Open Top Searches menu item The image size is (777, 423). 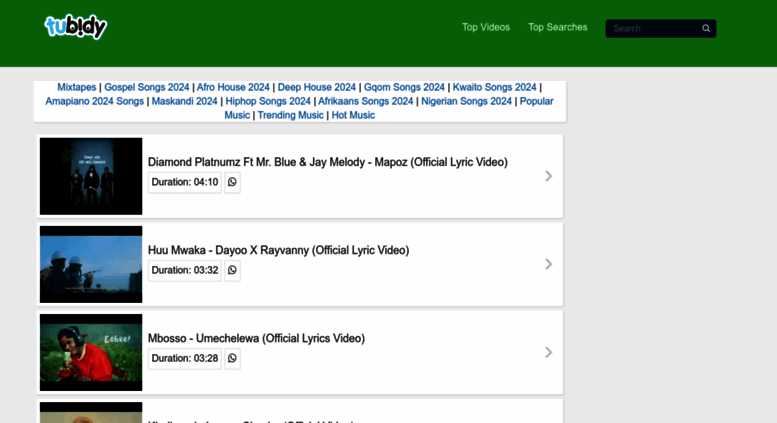click(x=557, y=27)
